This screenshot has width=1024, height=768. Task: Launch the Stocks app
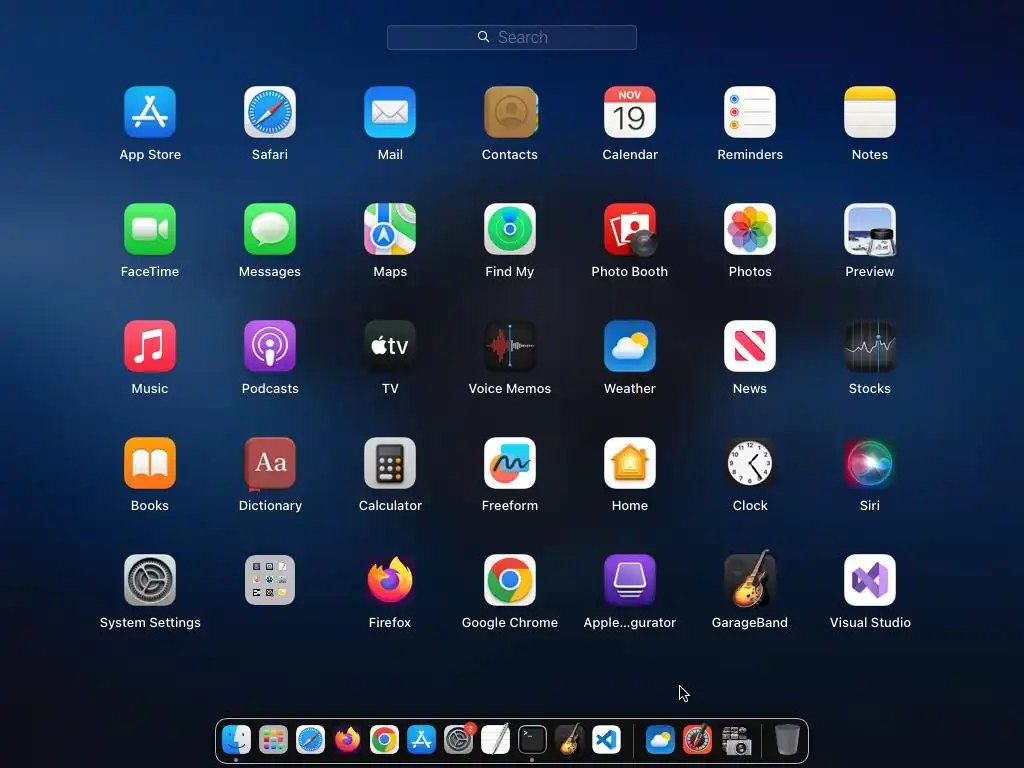click(x=870, y=346)
